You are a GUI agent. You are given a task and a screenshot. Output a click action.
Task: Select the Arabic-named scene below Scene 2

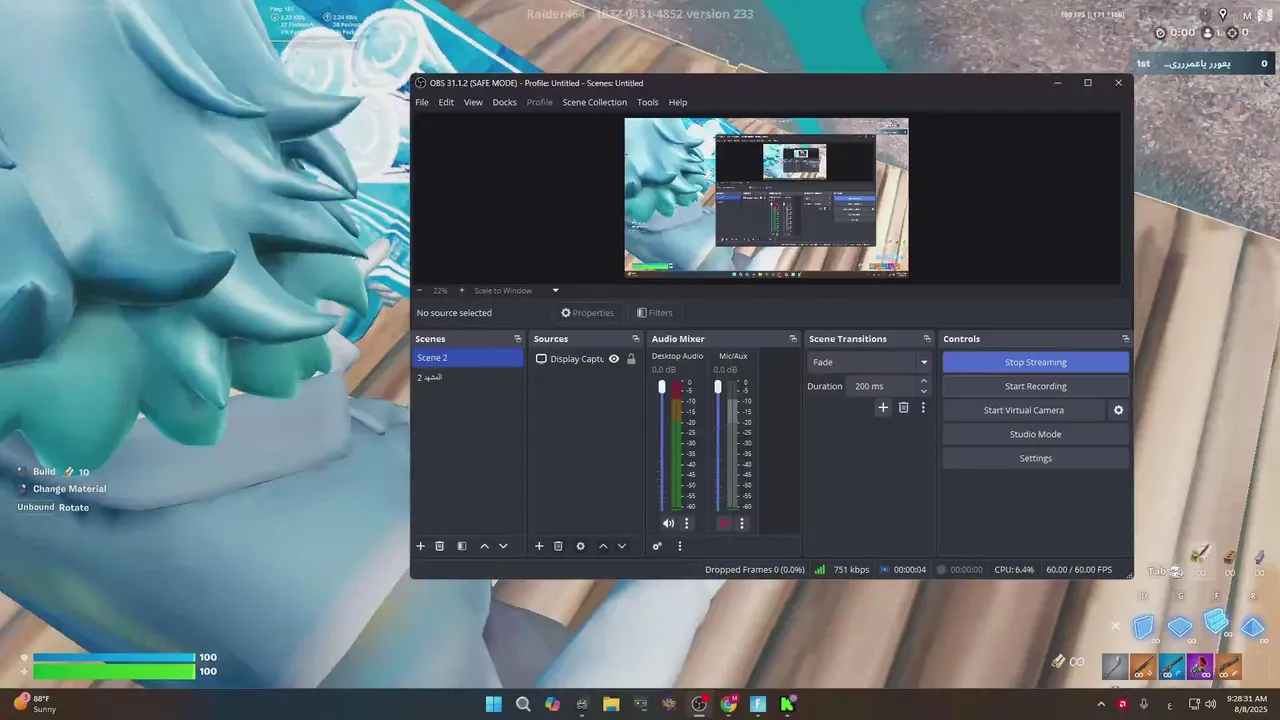468,377
